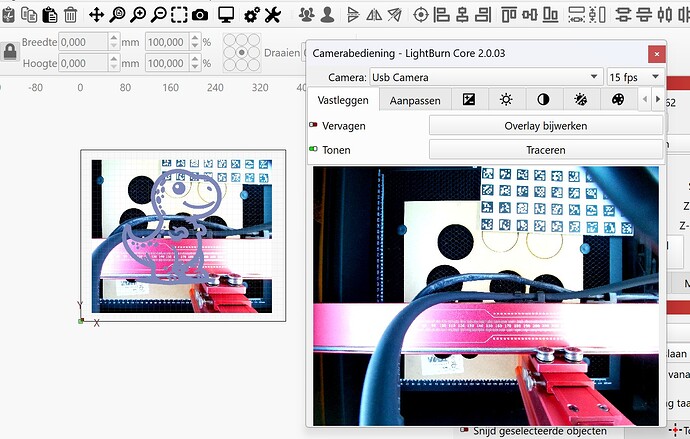Switch to the Aanpassen tab

415,100
